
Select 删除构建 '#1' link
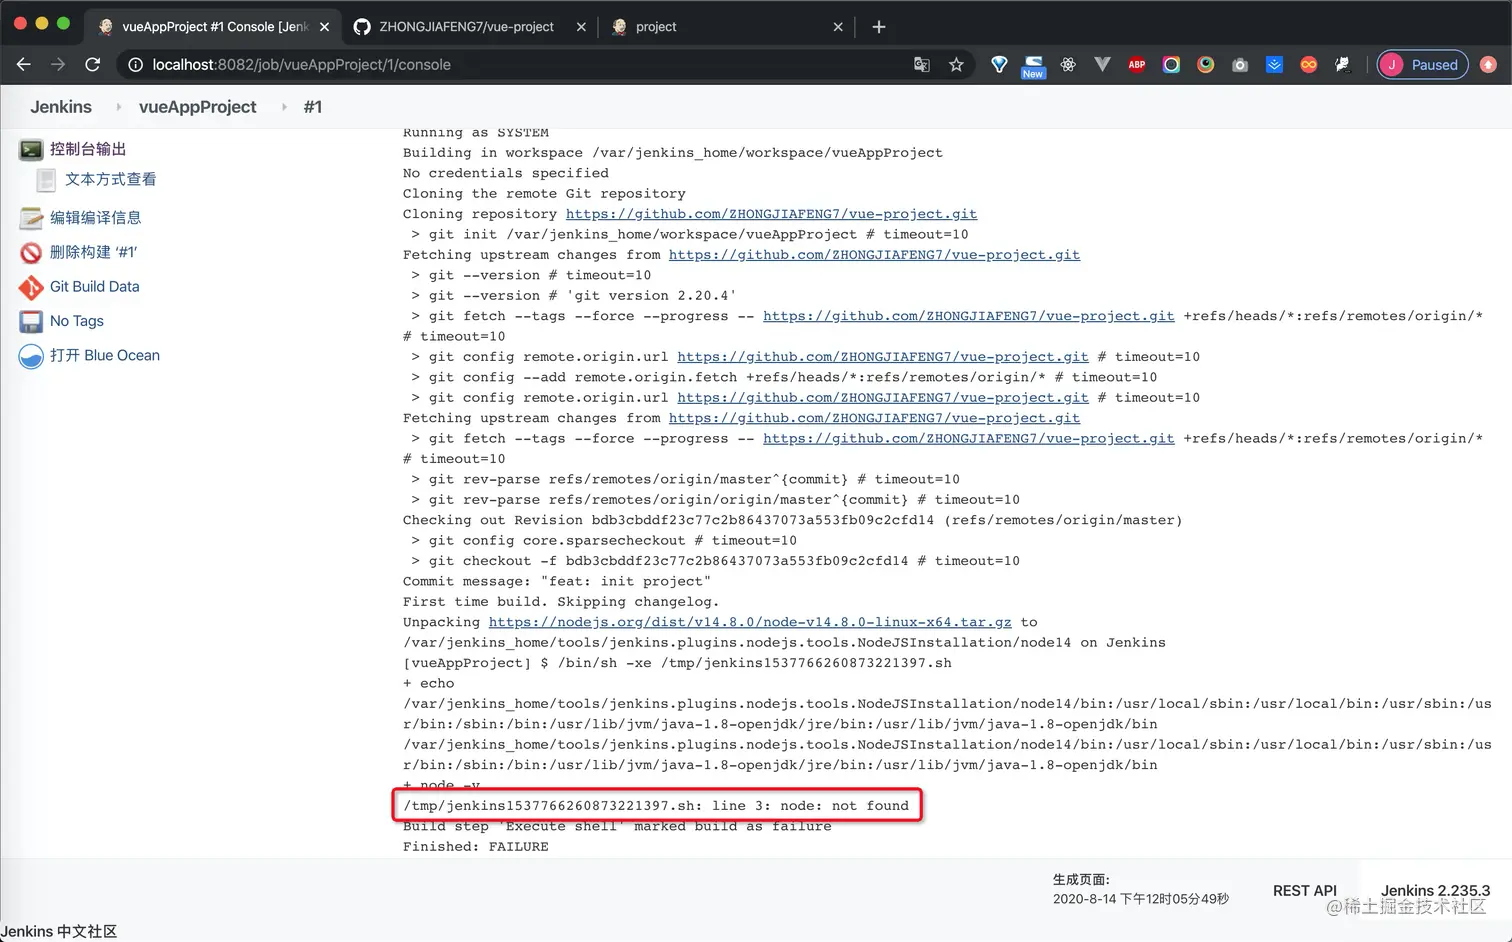(93, 253)
